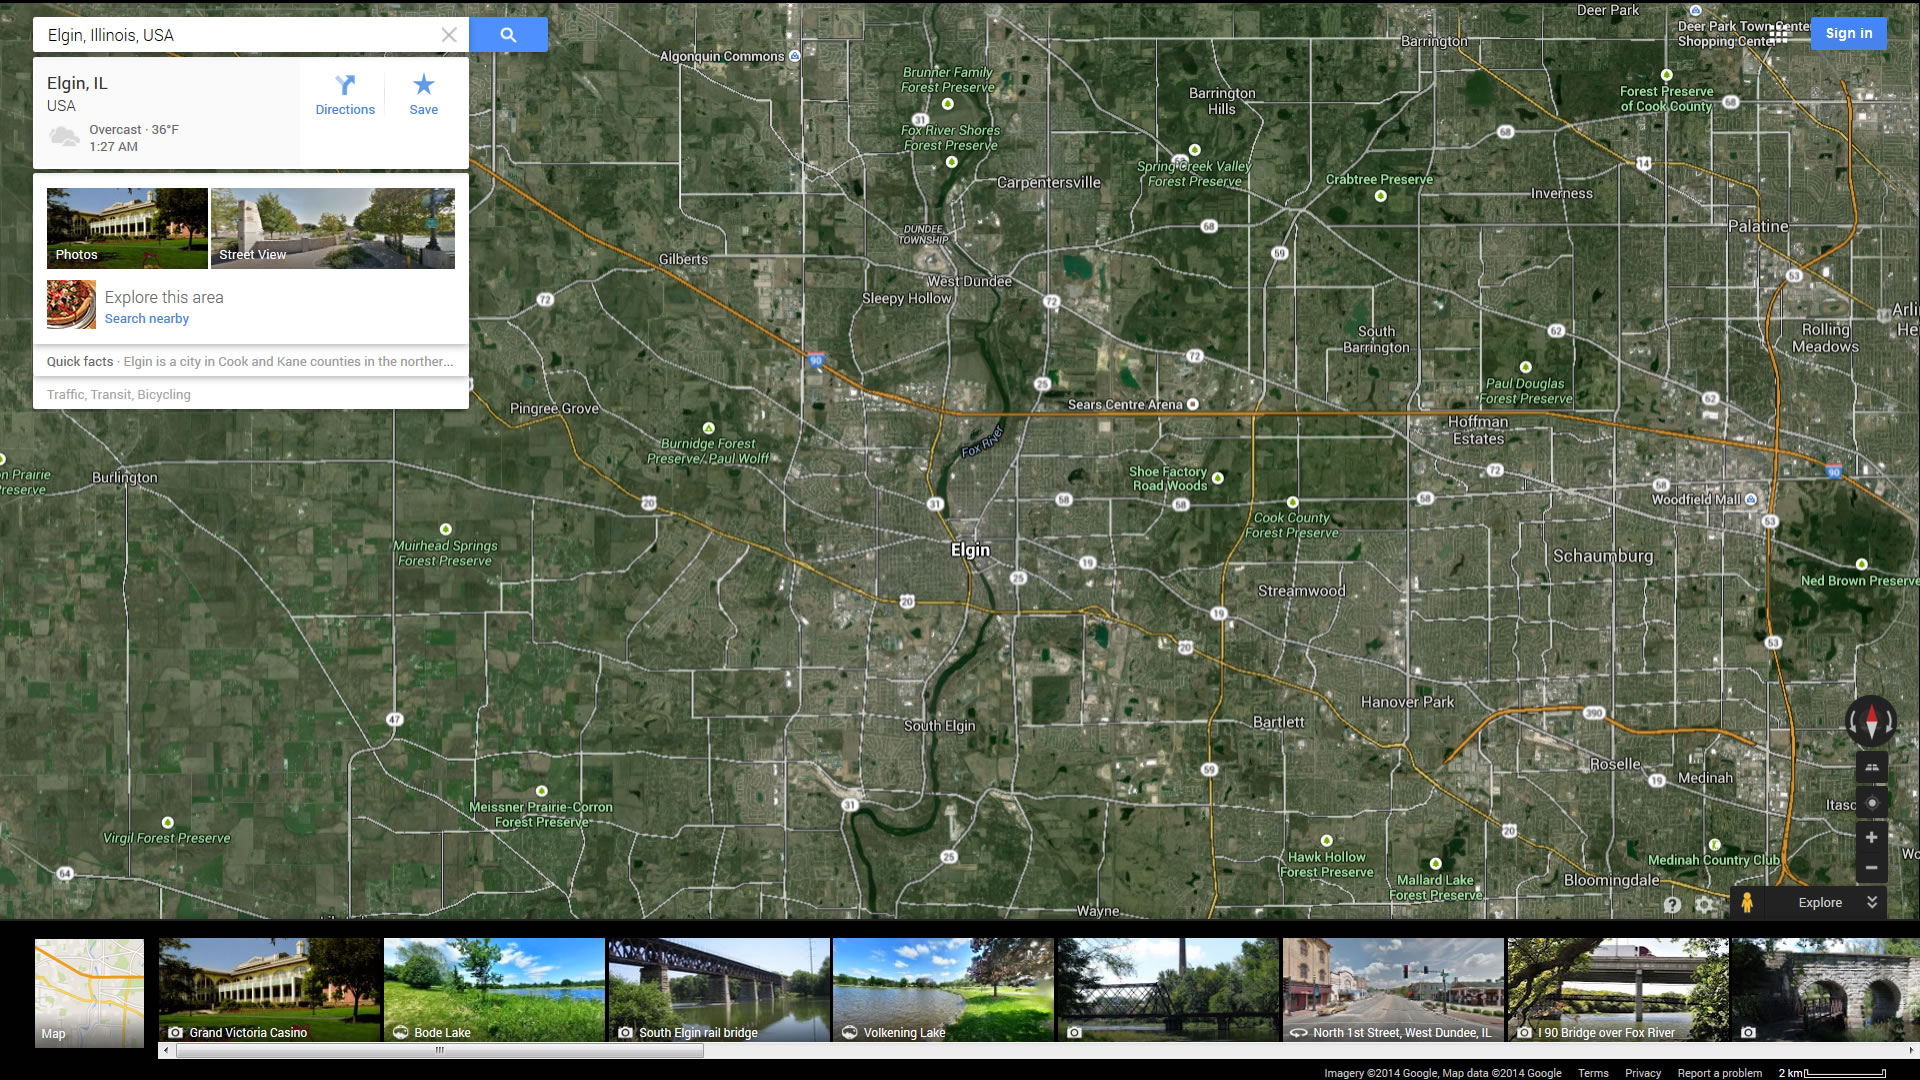This screenshot has width=1920, height=1080.
Task: Zoom in with the plus button
Action: (x=1872, y=838)
